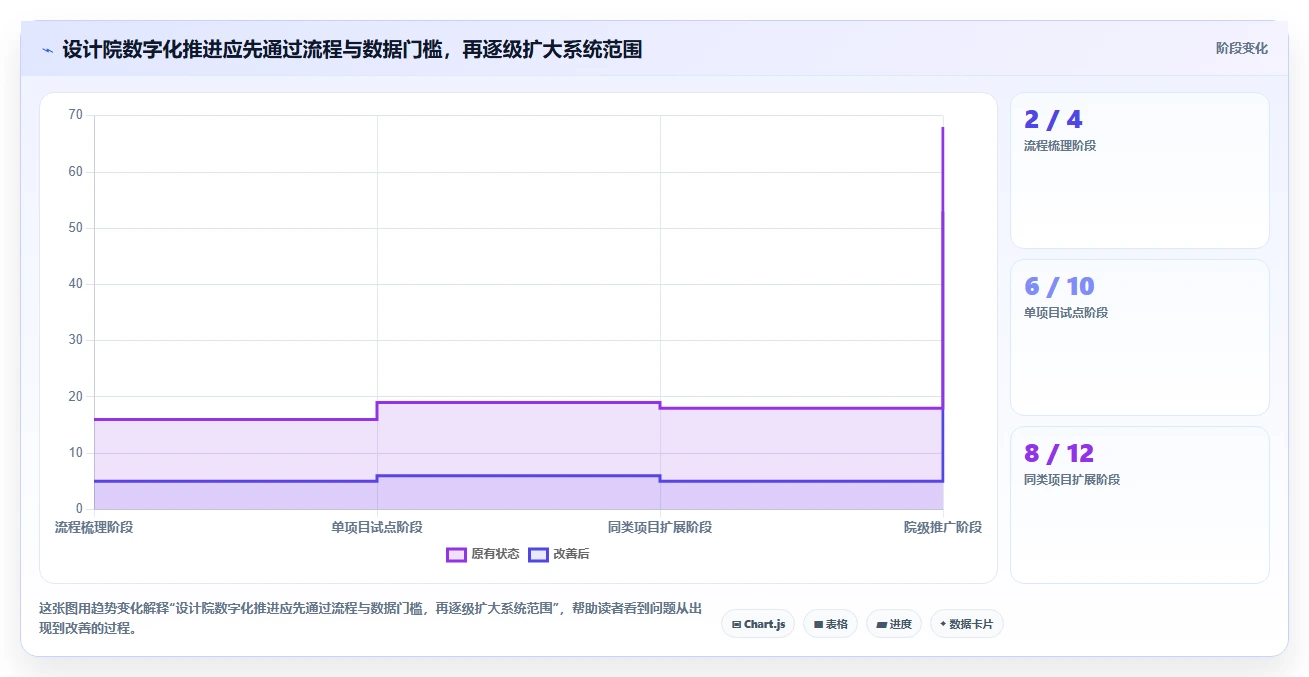This screenshot has height=677, width=1309.
Task: Open the 6 / 10 单项目试点阶段 card
Action: click(x=1140, y=337)
